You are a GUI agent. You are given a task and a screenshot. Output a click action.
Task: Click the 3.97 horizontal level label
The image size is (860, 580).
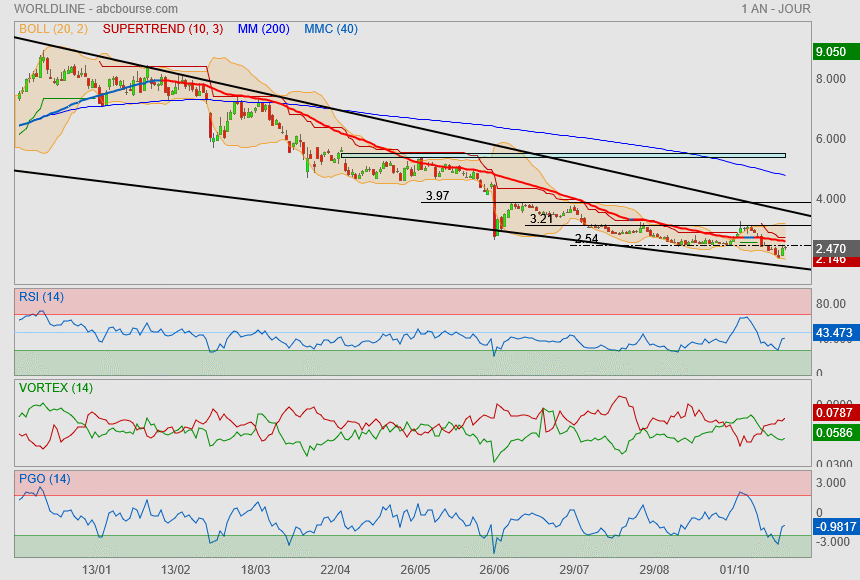pyautogui.click(x=437, y=196)
